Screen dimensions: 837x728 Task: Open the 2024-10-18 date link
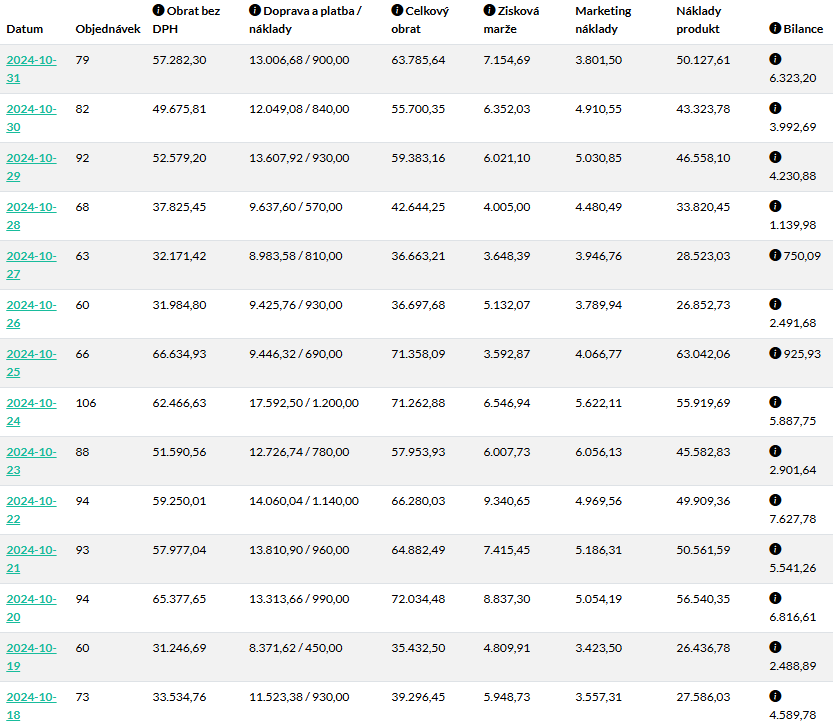click(31, 706)
